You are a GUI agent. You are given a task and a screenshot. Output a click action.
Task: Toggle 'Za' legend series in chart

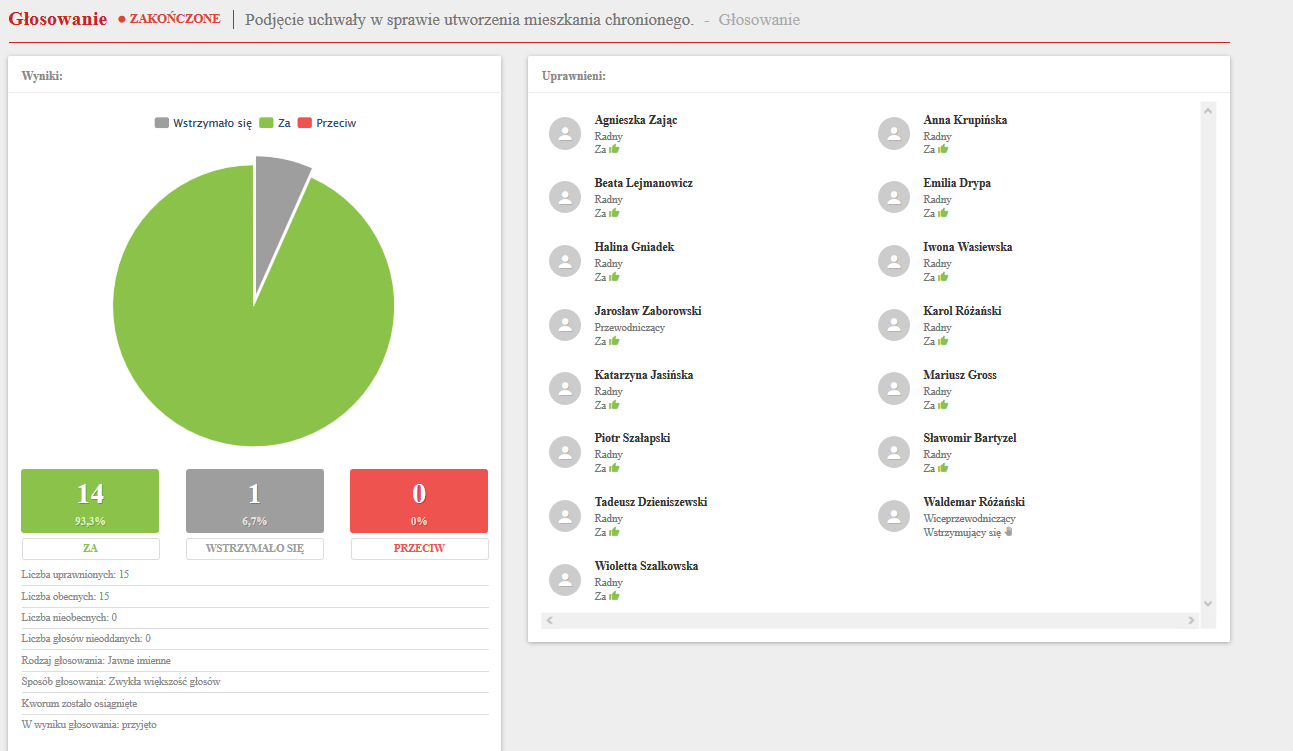[x=275, y=123]
